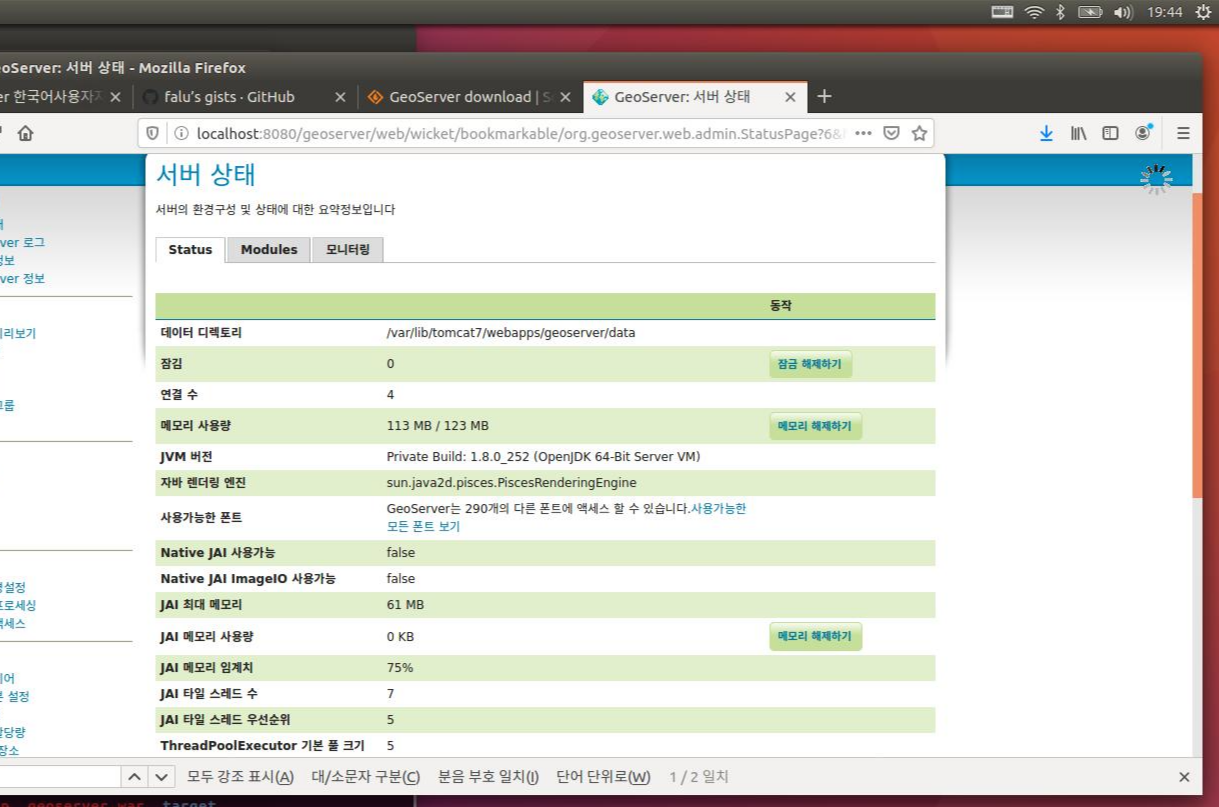1219x807 pixels.
Task: Close the GeoServer 서버 상태 tab
Action: 790,97
